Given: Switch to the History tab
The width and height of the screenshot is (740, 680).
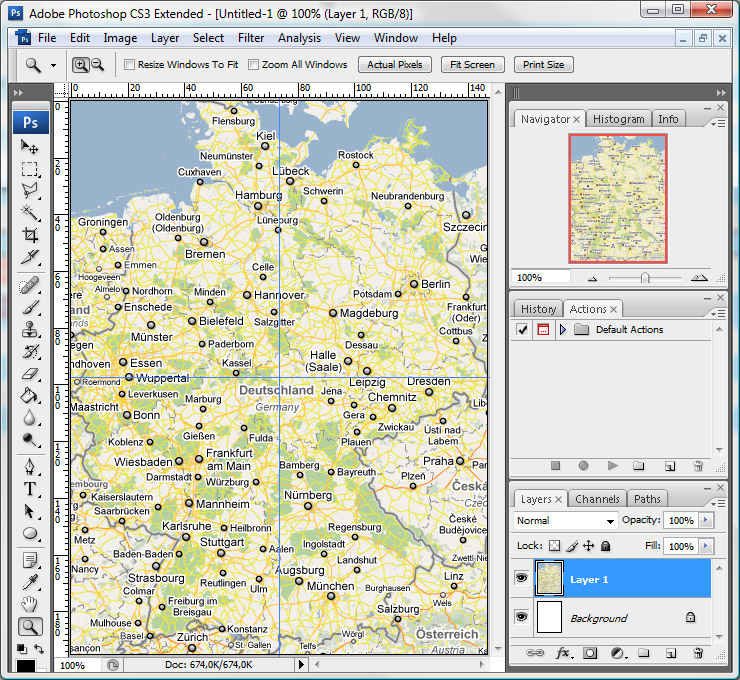Looking at the screenshot, I should pyautogui.click(x=538, y=309).
